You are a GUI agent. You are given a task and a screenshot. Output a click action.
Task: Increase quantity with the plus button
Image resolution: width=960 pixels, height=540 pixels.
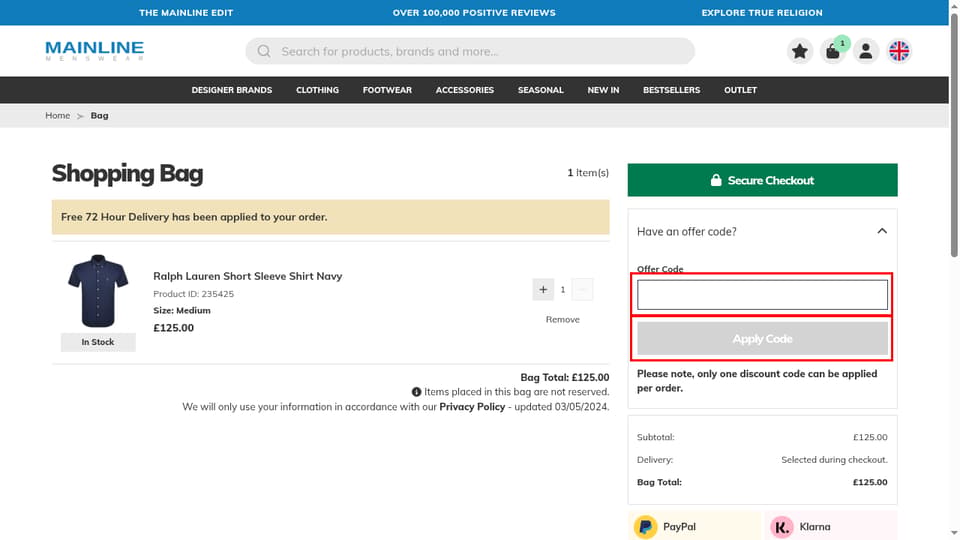tap(543, 290)
